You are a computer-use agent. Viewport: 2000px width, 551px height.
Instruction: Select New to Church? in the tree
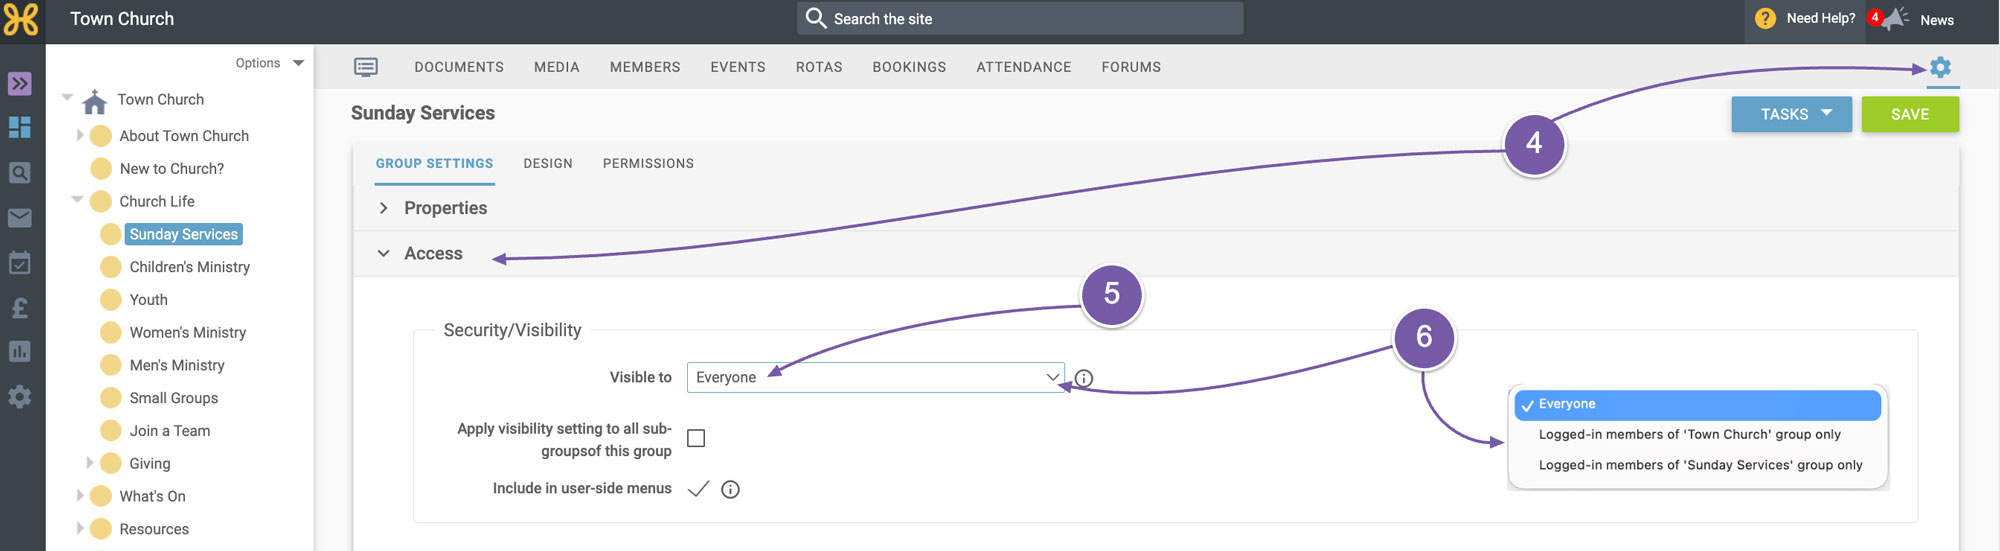click(x=172, y=168)
